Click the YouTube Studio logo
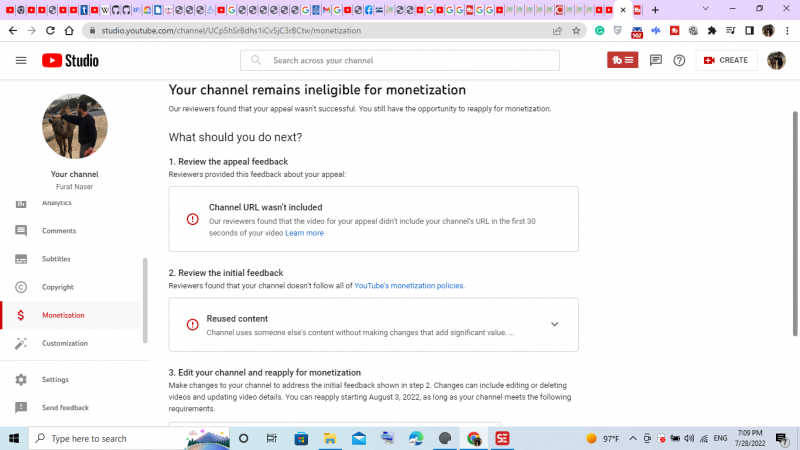Image resolution: width=800 pixels, height=450 pixels. (x=70, y=60)
